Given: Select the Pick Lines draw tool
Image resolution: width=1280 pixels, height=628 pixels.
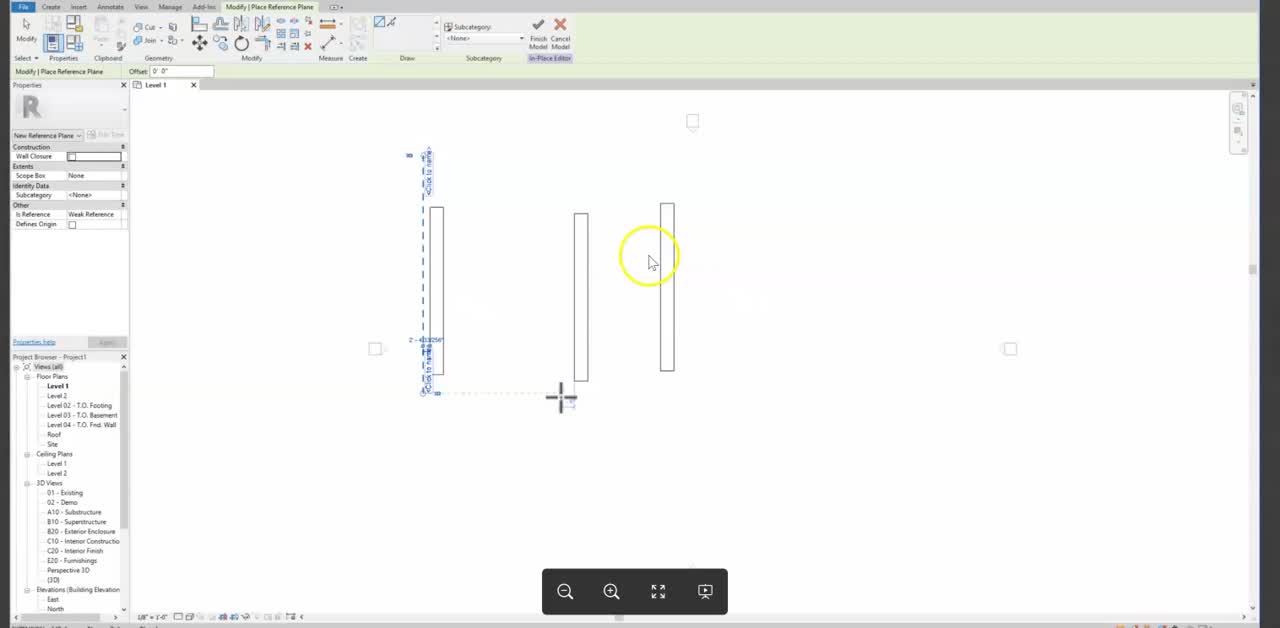Looking at the screenshot, I should [392, 23].
